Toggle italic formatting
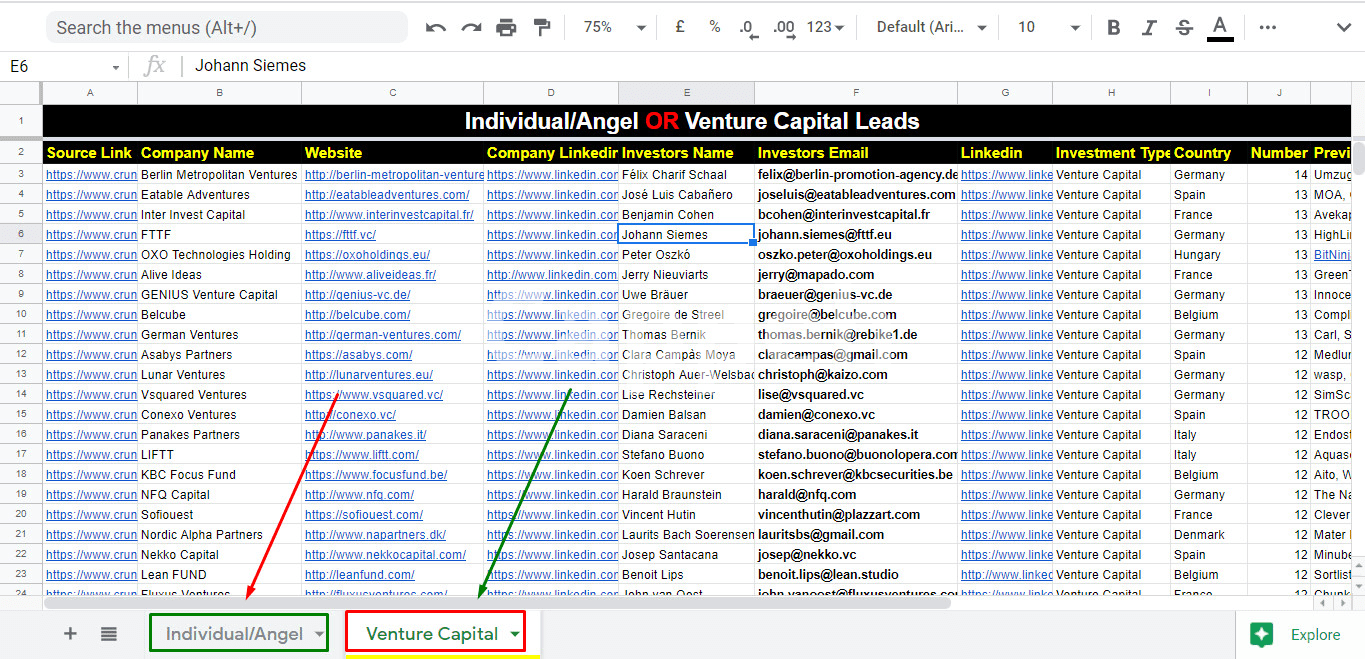Screen dimensions: 1365x659 coord(1149,28)
